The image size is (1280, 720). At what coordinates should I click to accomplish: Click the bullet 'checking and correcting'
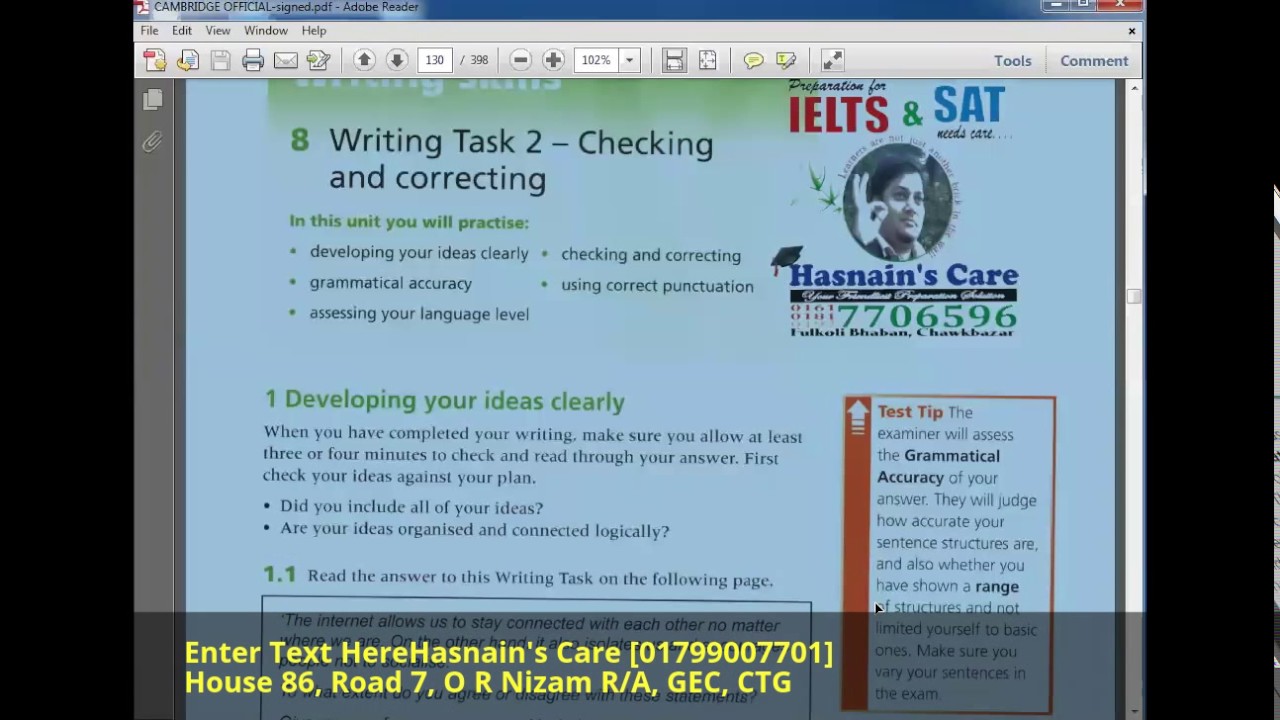pos(651,255)
